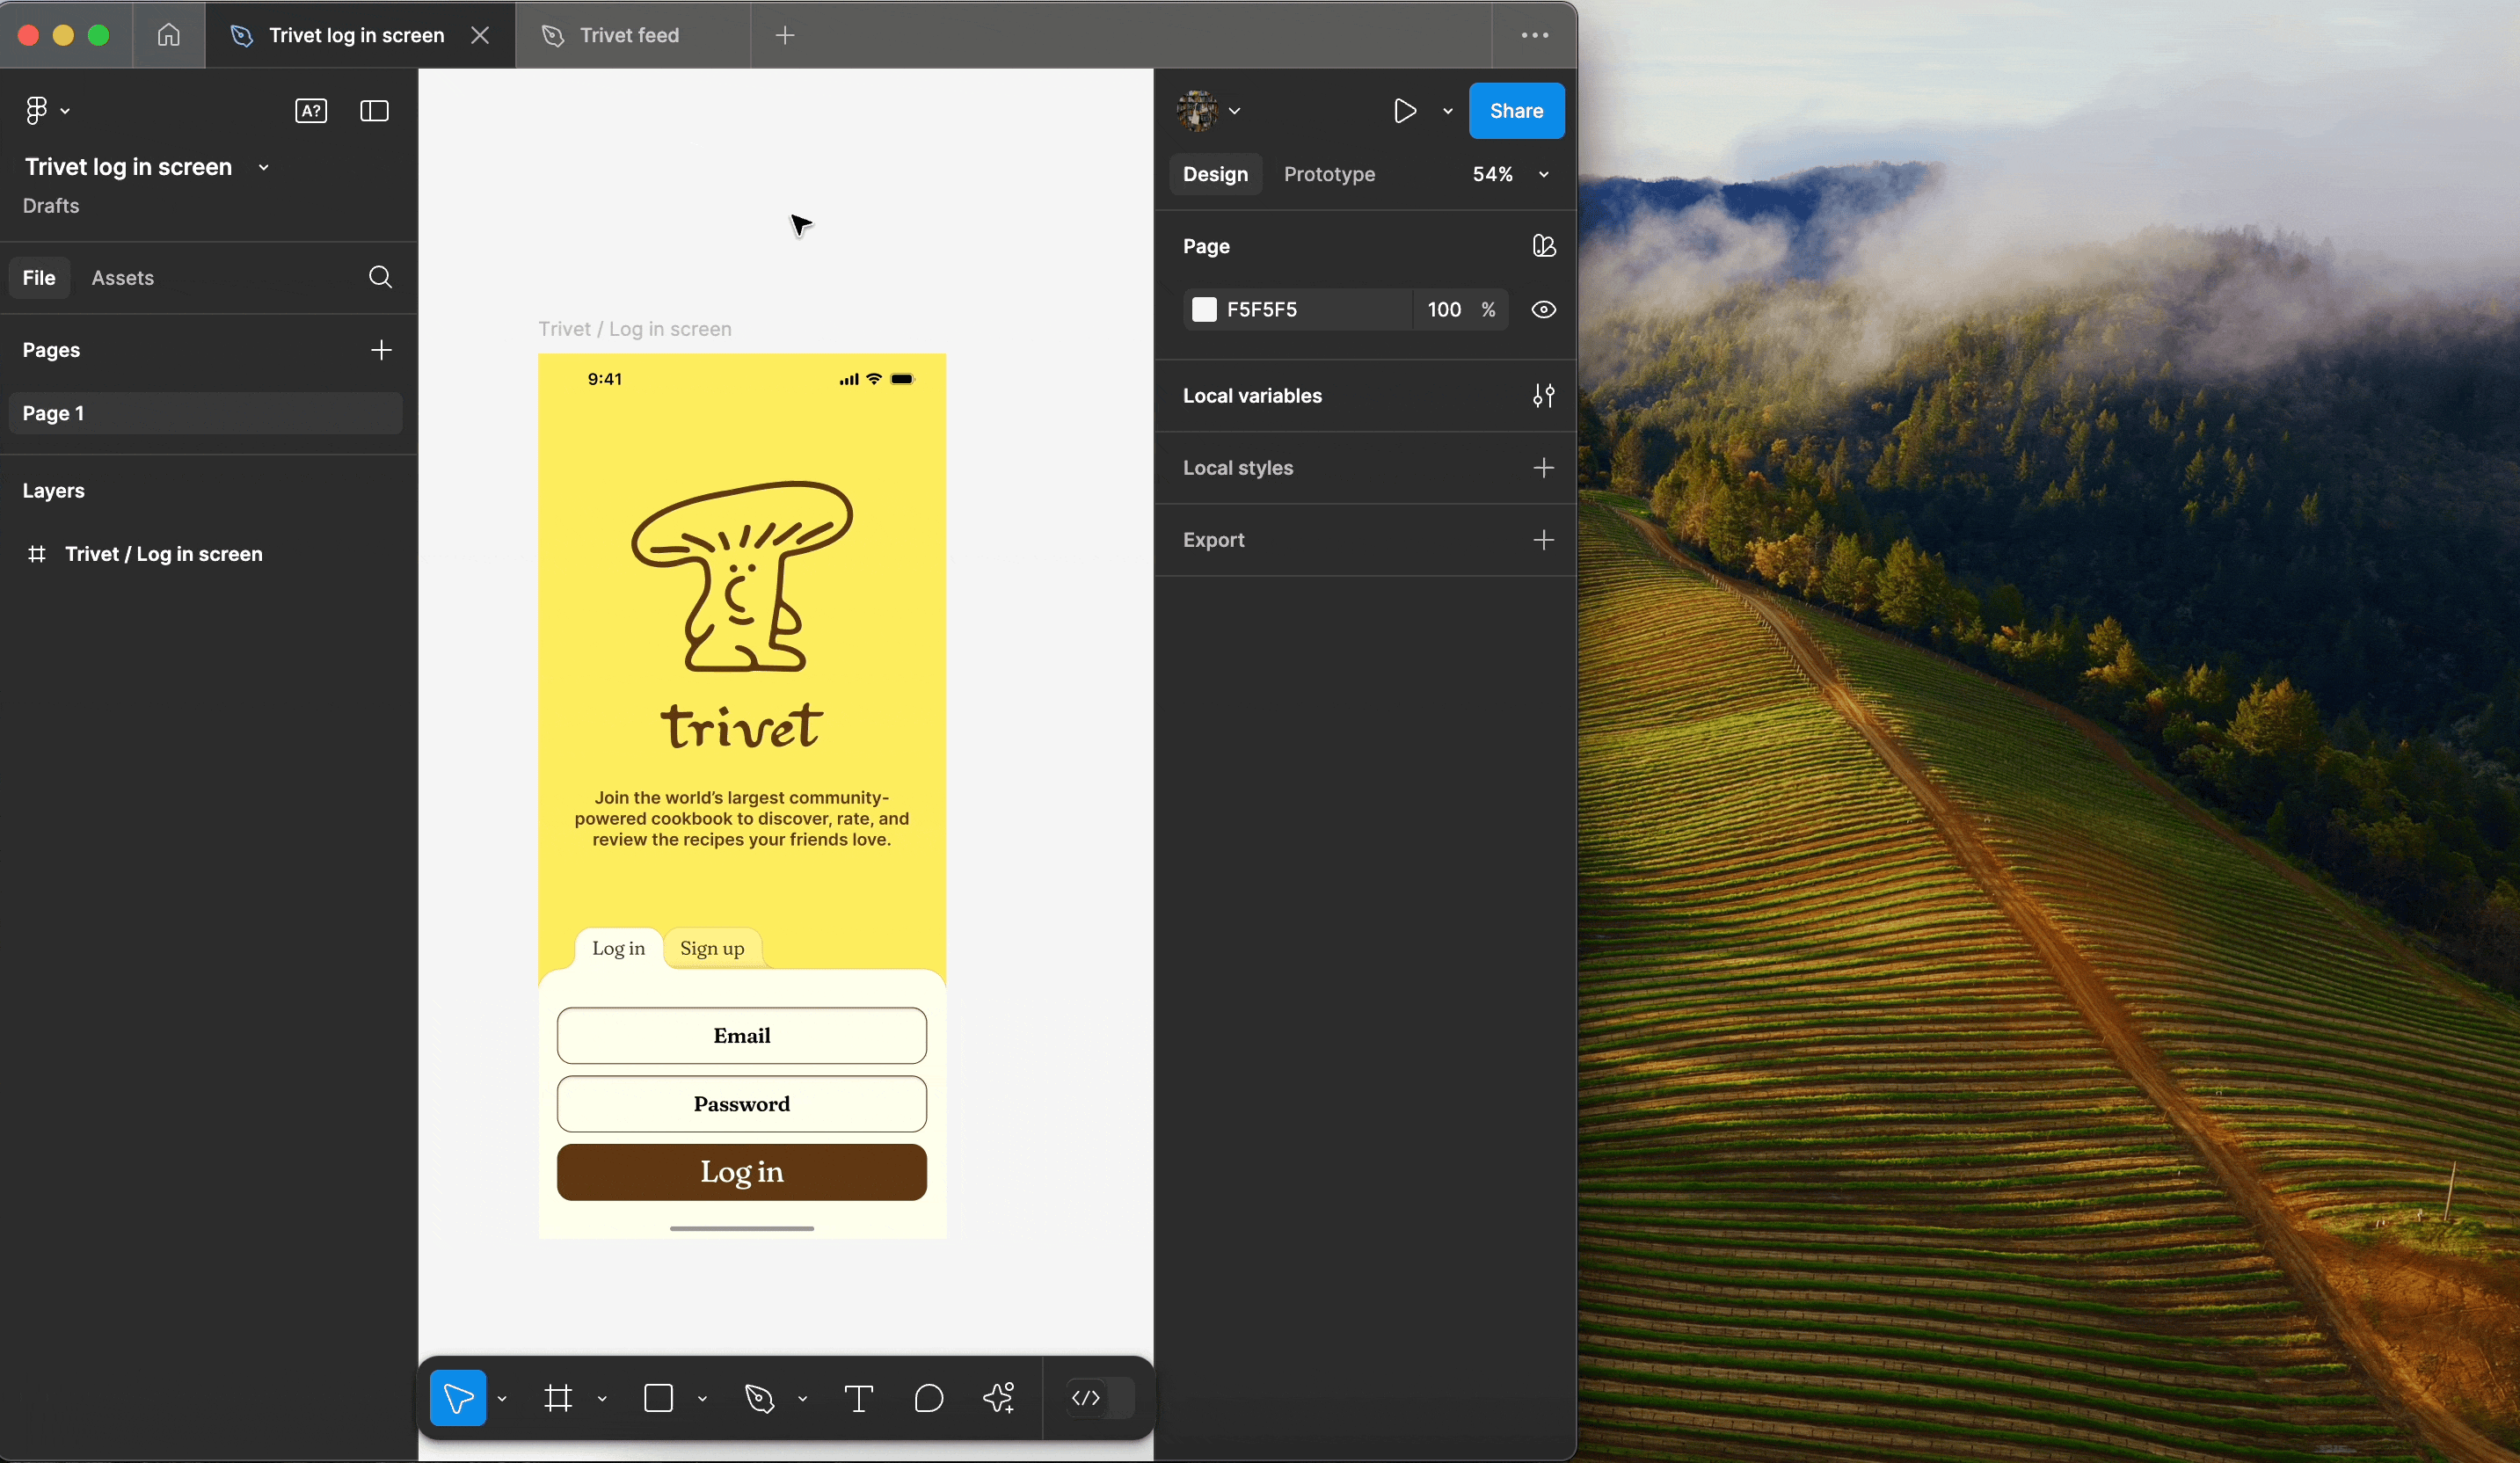Click the F5F5F5 page color swatch
Image resolution: width=2520 pixels, height=1463 pixels.
coord(1204,310)
